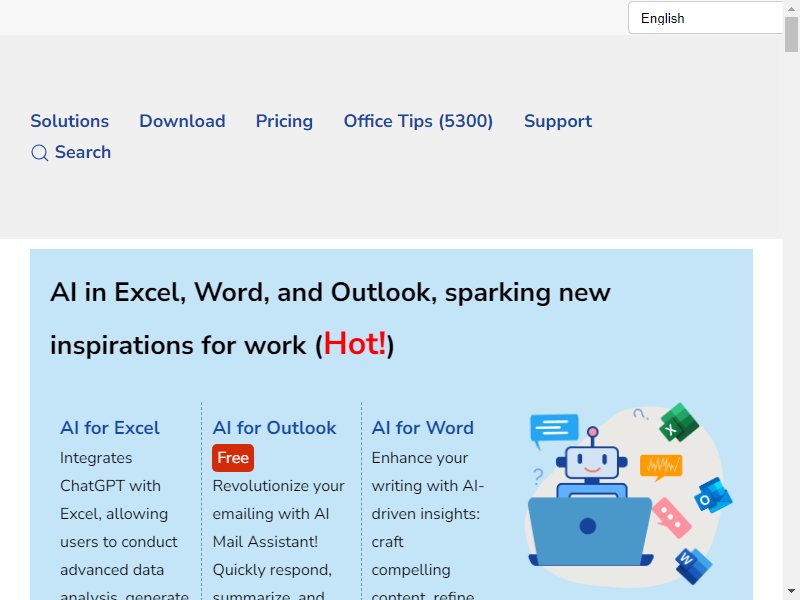Click the blue Word icon in illustration
The image size is (800, 600).
tap(693, 566)
